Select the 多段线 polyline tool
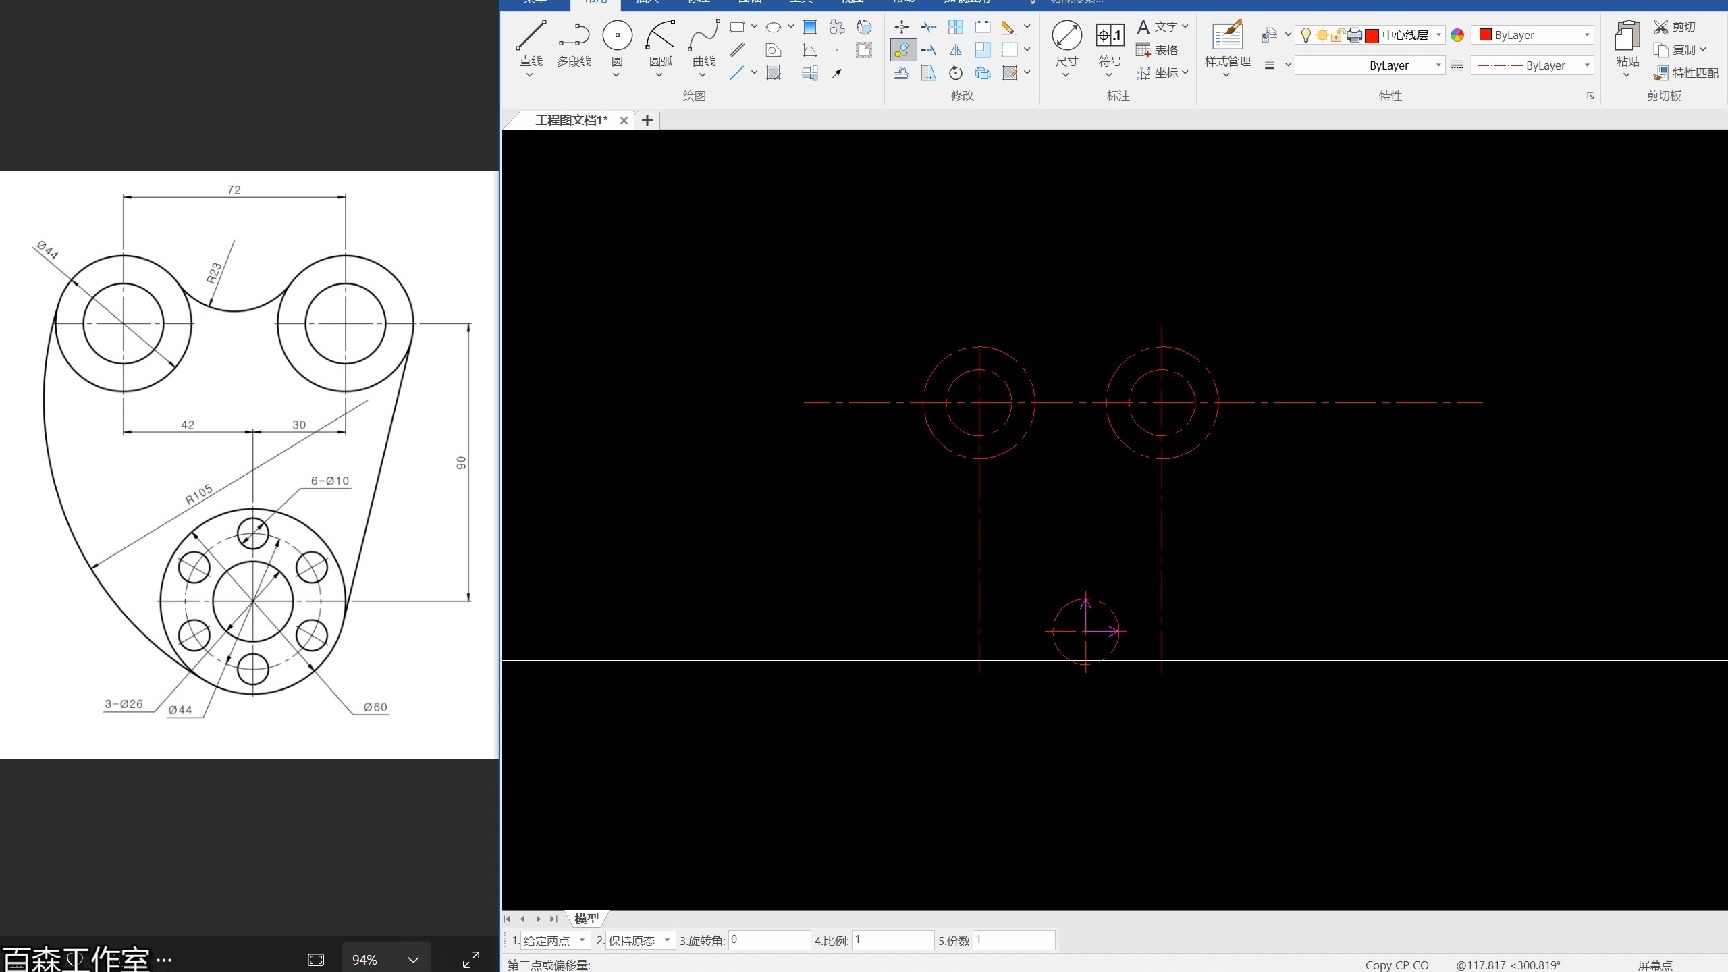The height and width of the screenshot is (972, 1728). tap(574, 44)
